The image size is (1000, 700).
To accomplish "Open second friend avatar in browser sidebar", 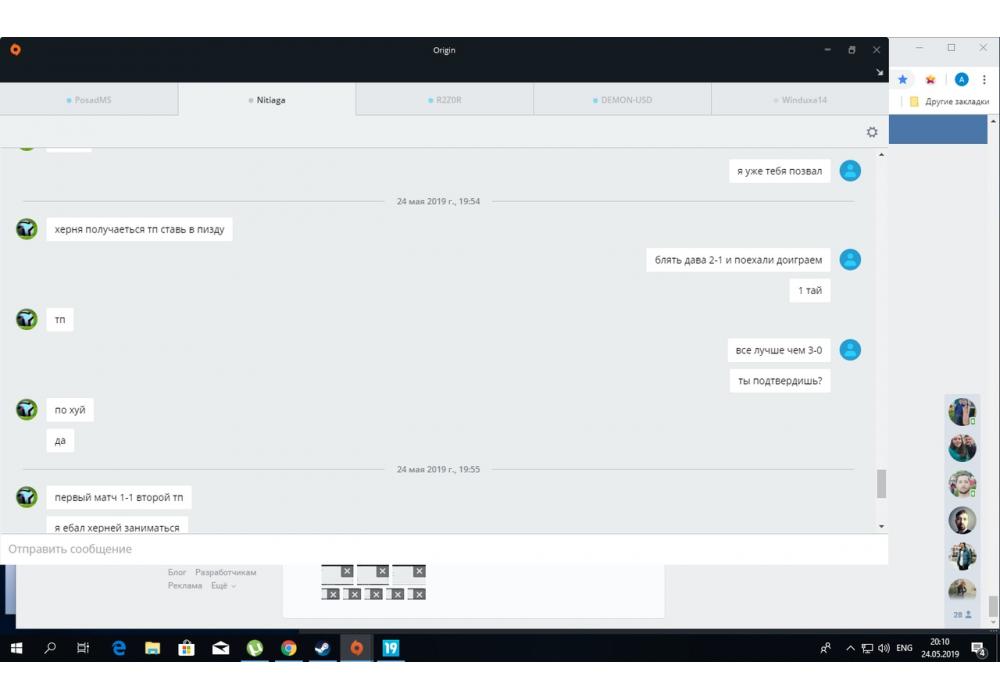I will [962, 448].
